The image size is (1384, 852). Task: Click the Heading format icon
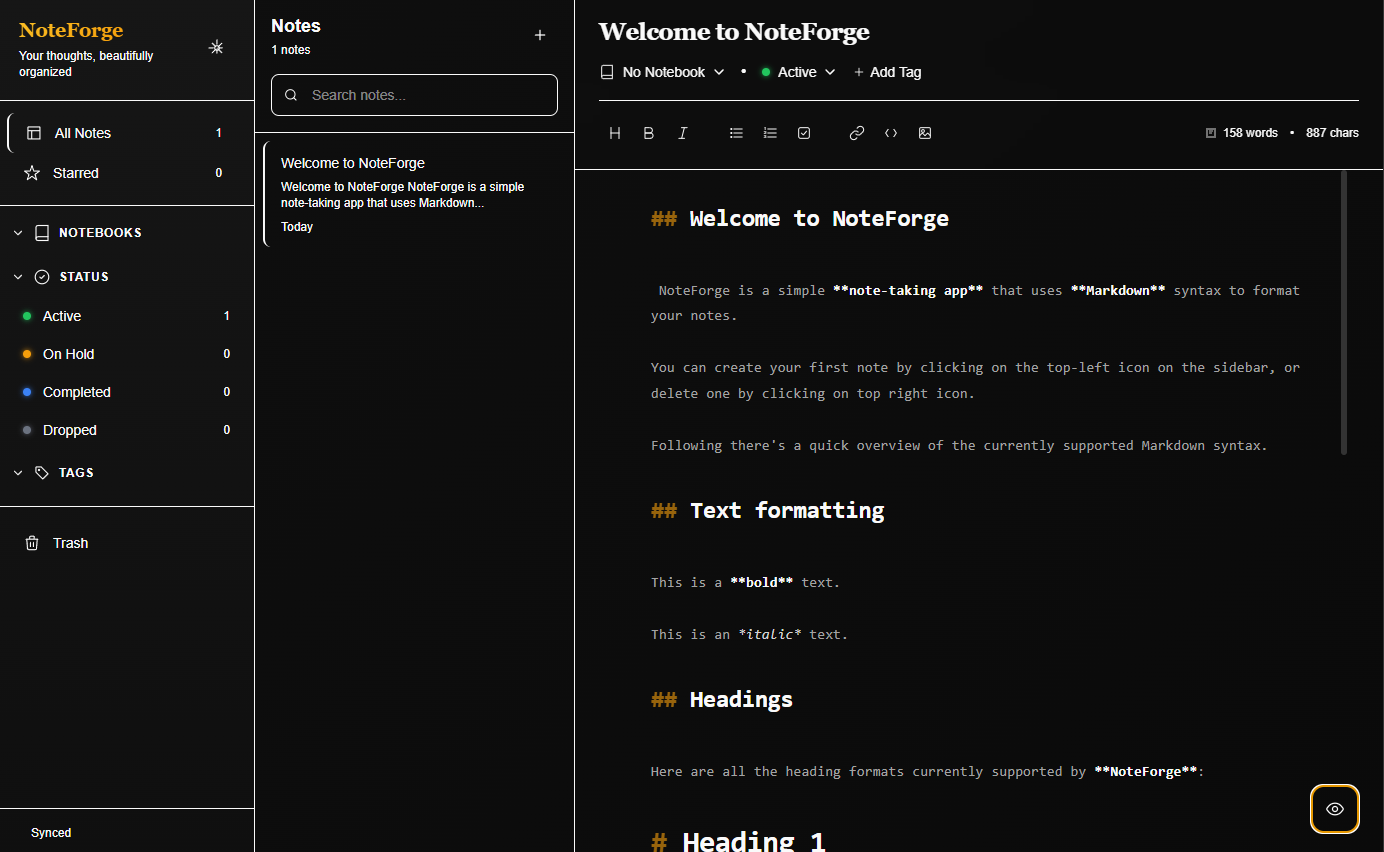click(615, 133)
